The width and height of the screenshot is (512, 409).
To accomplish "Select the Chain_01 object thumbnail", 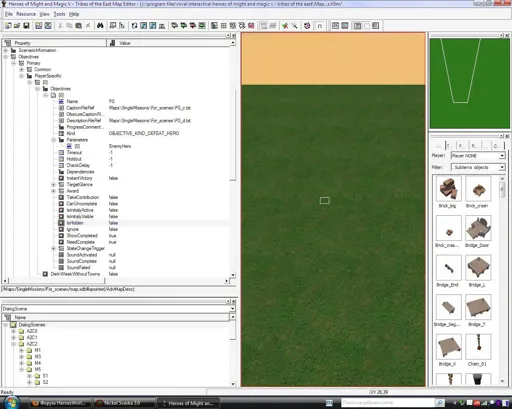I will (478, 347).
